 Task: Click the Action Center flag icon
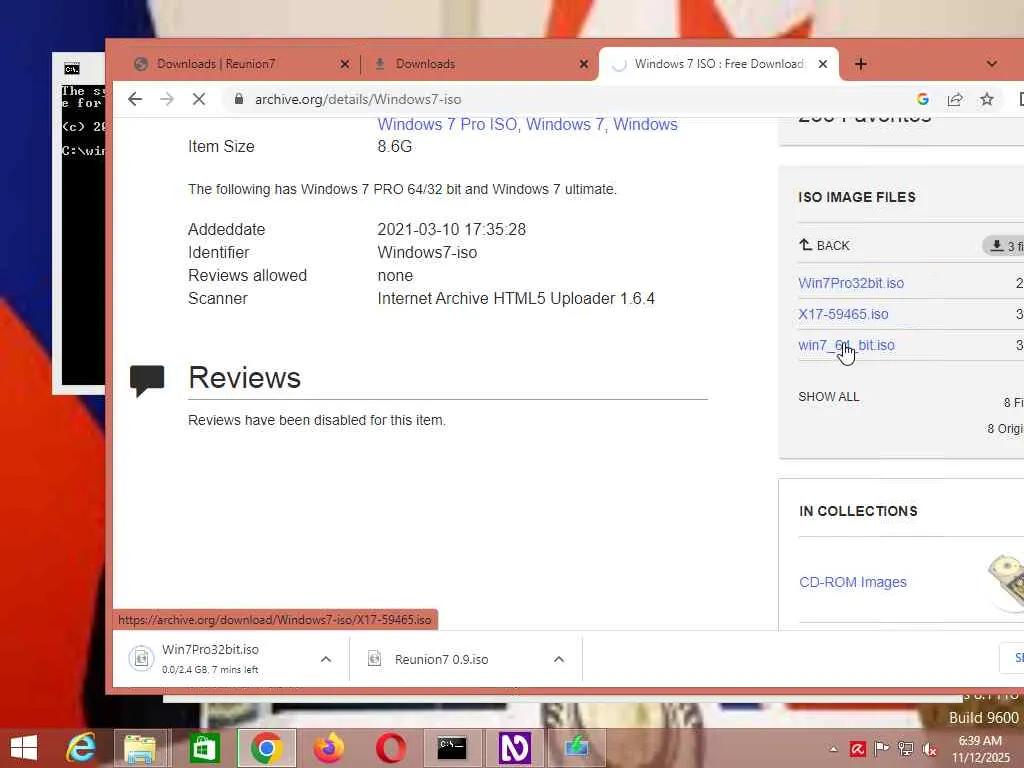coord(882,749)
